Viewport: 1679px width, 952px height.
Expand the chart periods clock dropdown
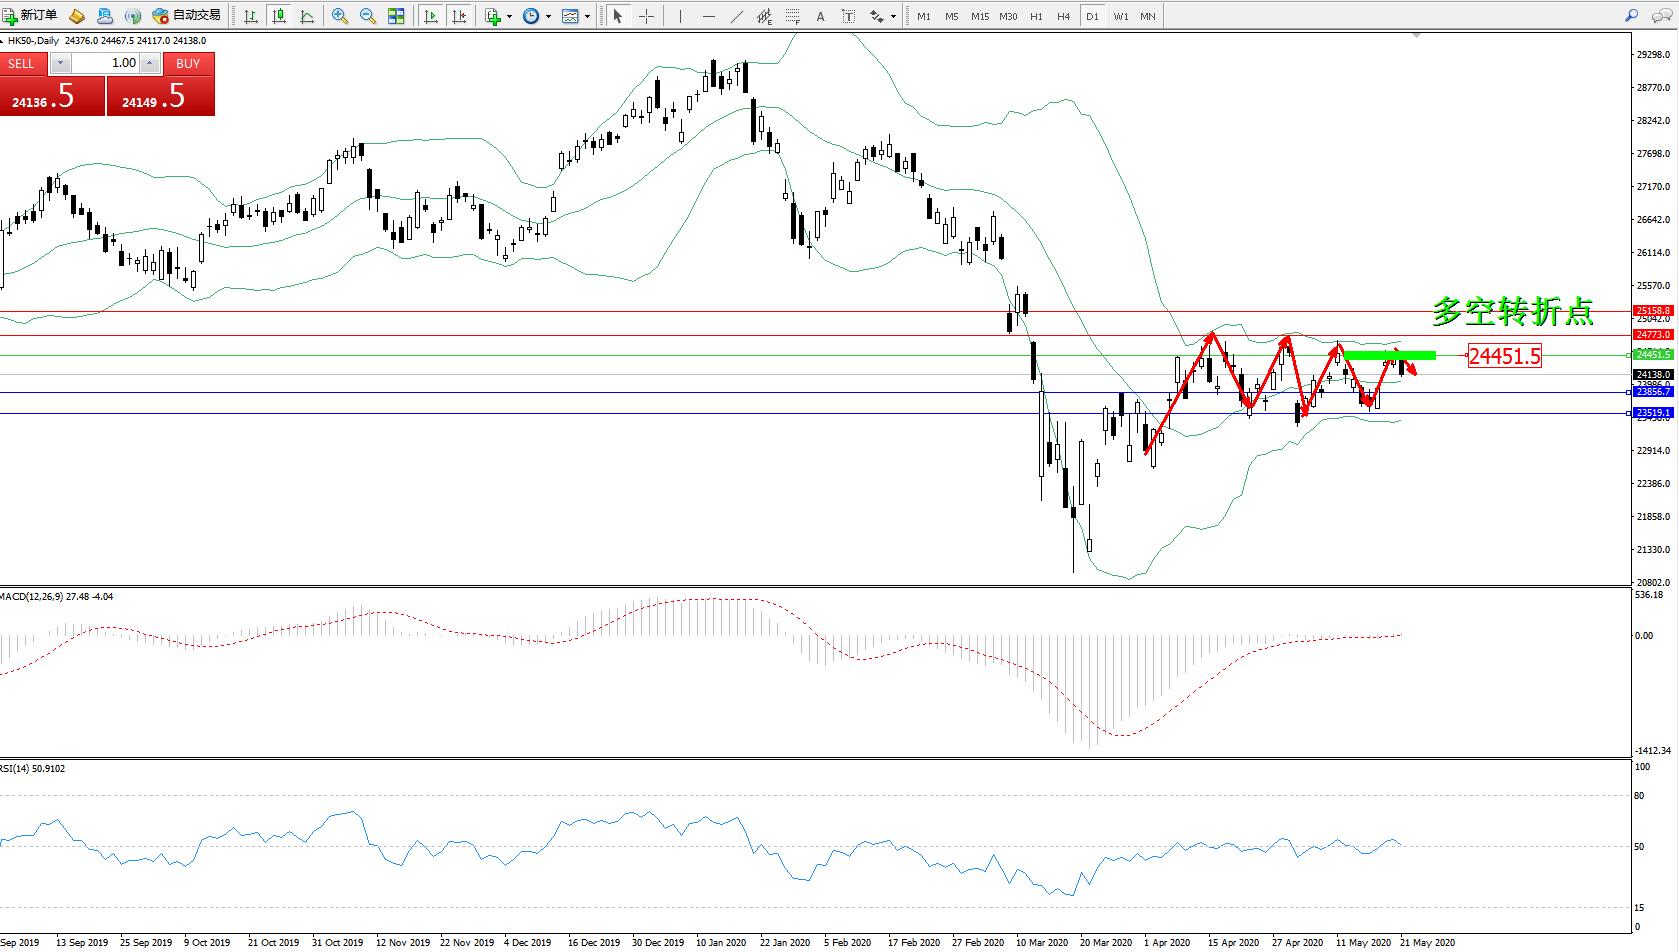click(x=548, y=16)
